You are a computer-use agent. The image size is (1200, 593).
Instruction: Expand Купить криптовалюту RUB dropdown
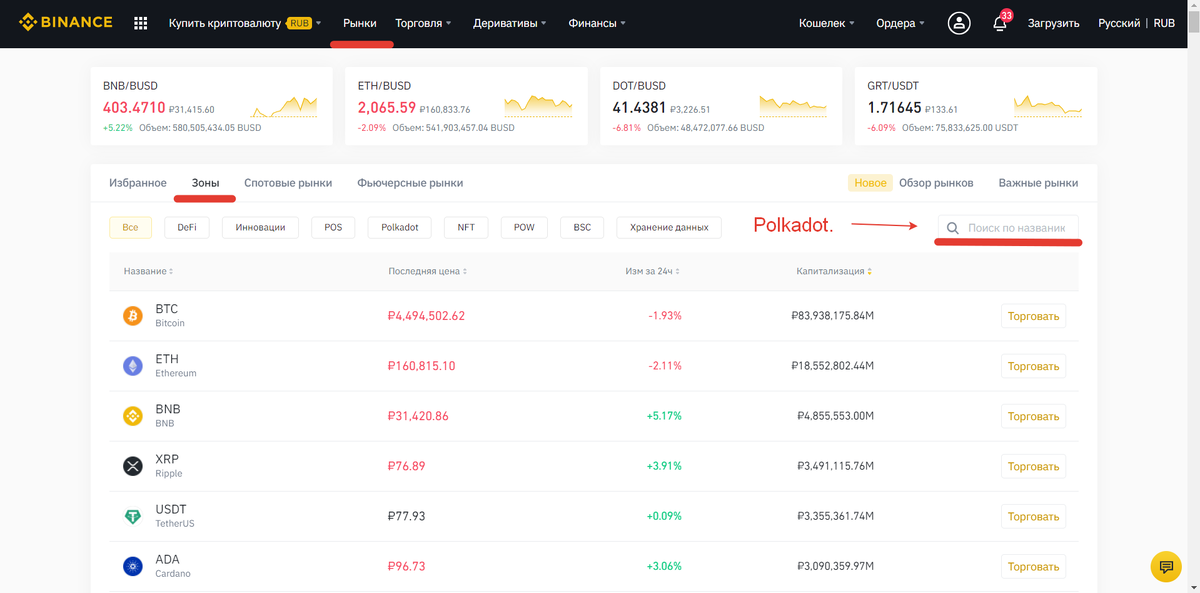[245, 23]
